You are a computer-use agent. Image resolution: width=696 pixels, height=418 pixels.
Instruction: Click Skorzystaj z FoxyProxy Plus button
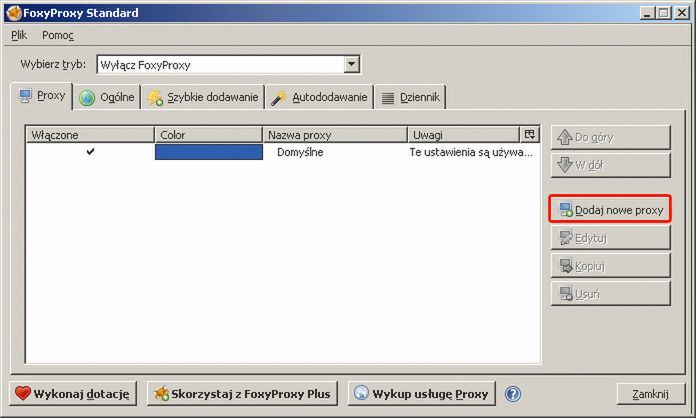(242, 394)
